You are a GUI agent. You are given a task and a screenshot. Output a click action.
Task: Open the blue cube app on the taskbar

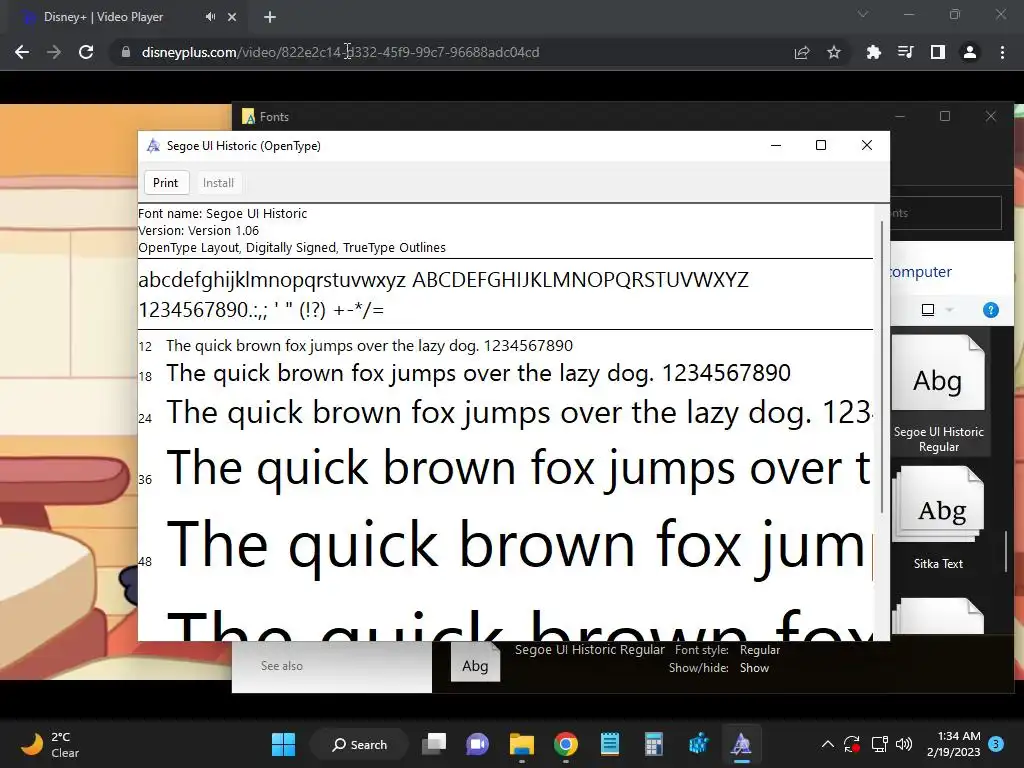697,744
